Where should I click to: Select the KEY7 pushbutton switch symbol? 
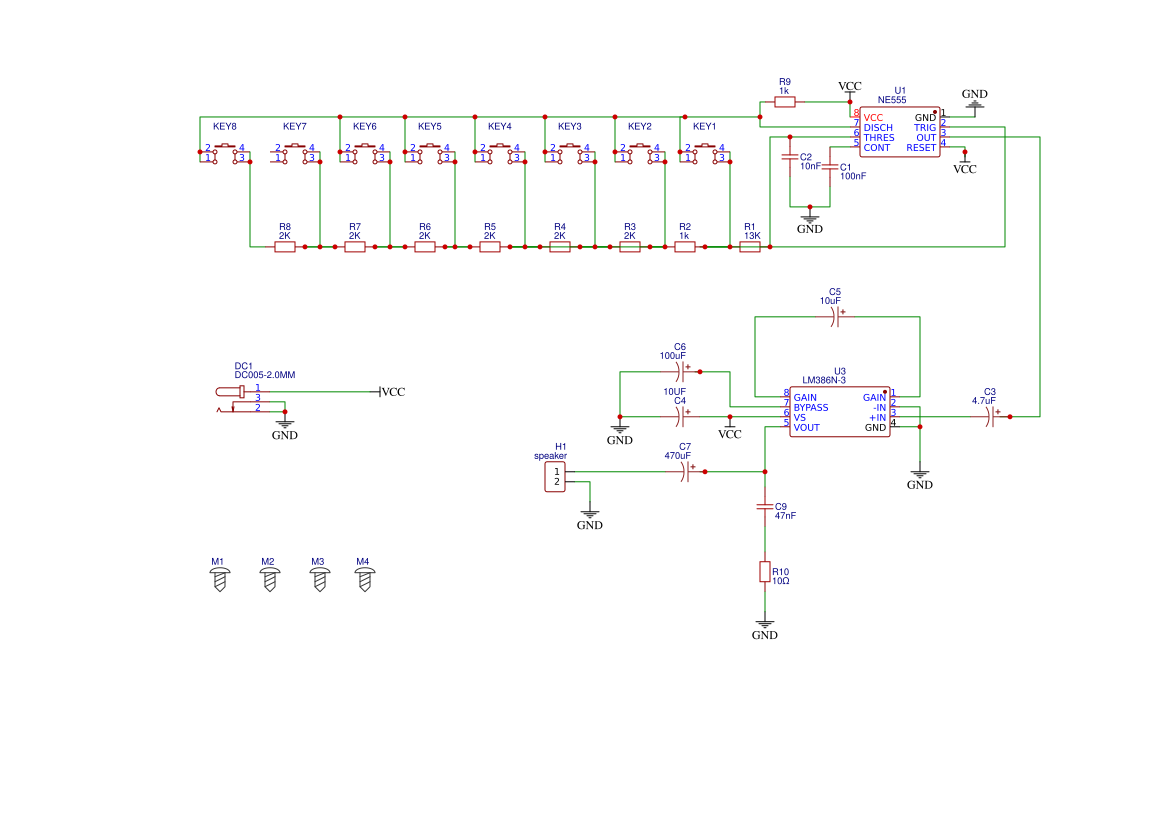point(294,154)
